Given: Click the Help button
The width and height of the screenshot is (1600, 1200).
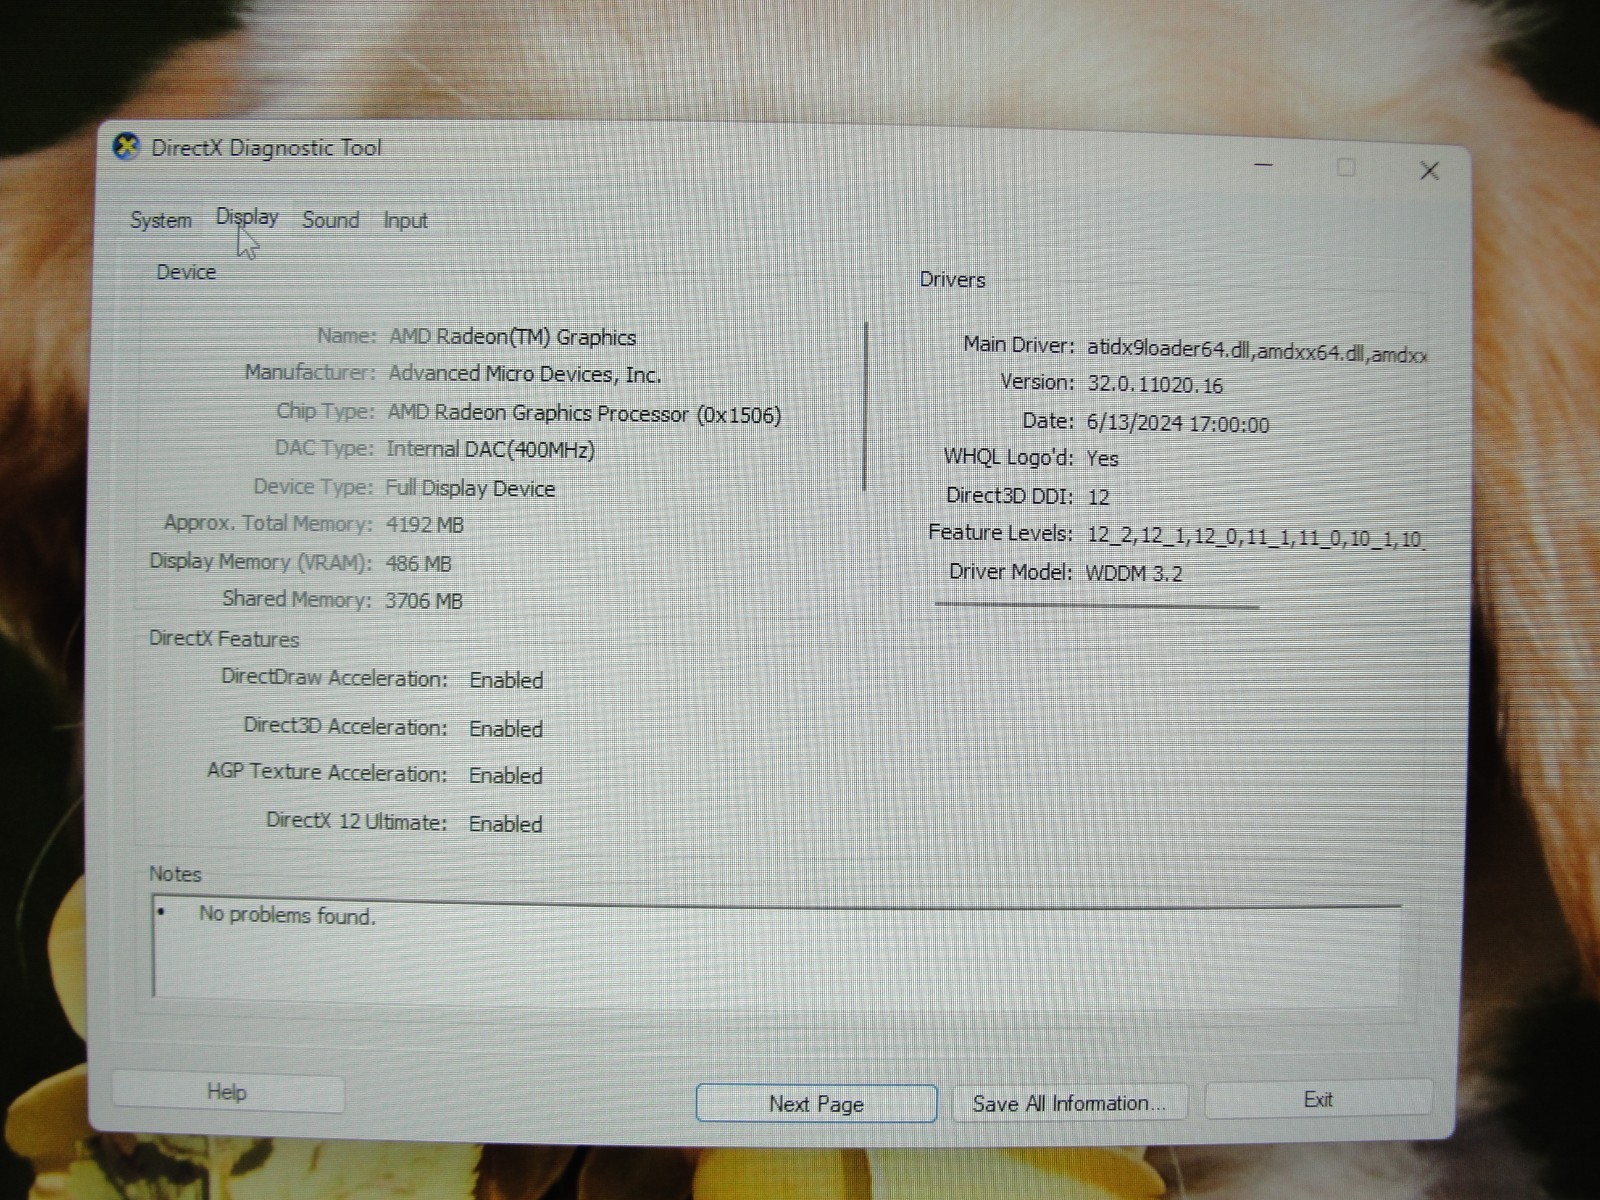Looking at the screenshot, I should pyautogui.click(x=227, y=1092).
